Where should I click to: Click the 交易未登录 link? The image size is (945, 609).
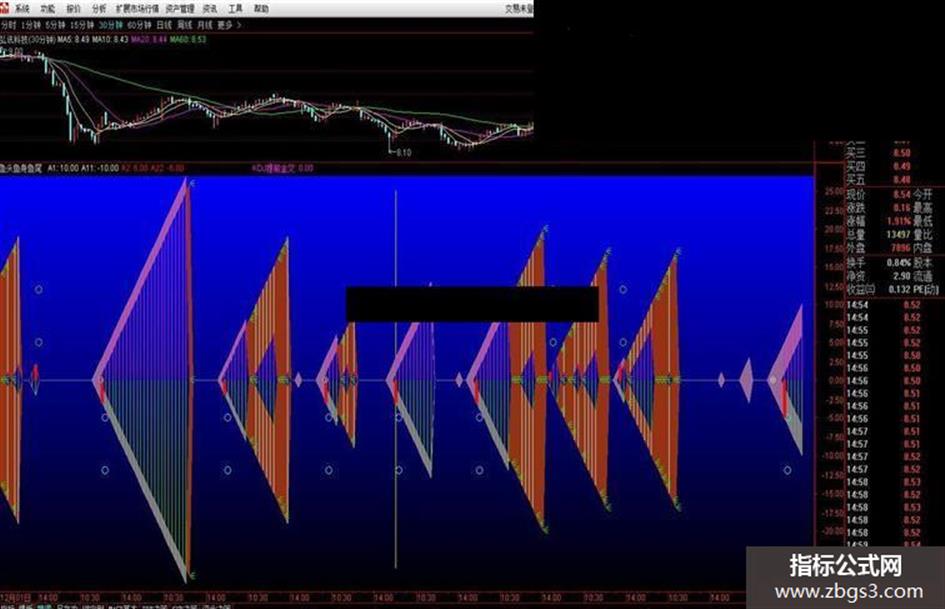click(519, 9)
